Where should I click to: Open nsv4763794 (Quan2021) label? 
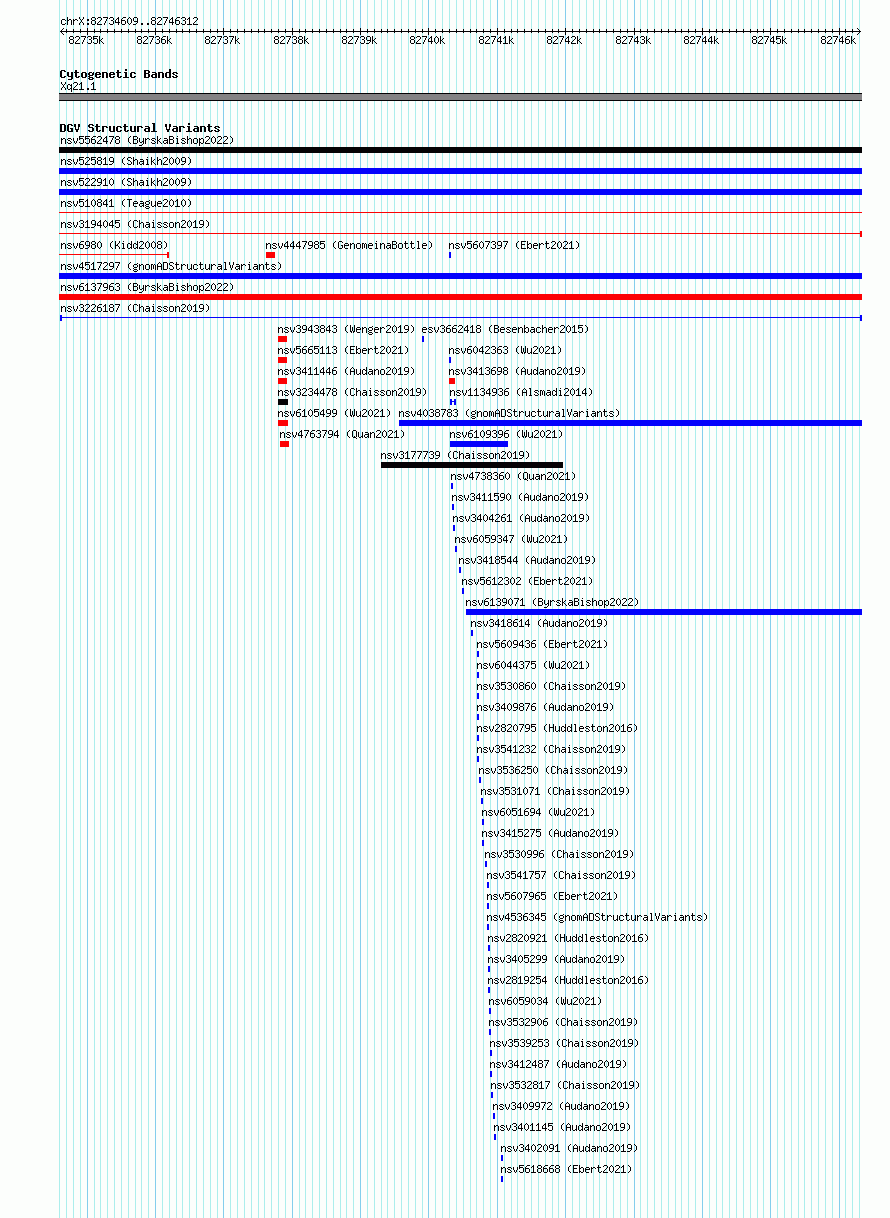point(342,434)
